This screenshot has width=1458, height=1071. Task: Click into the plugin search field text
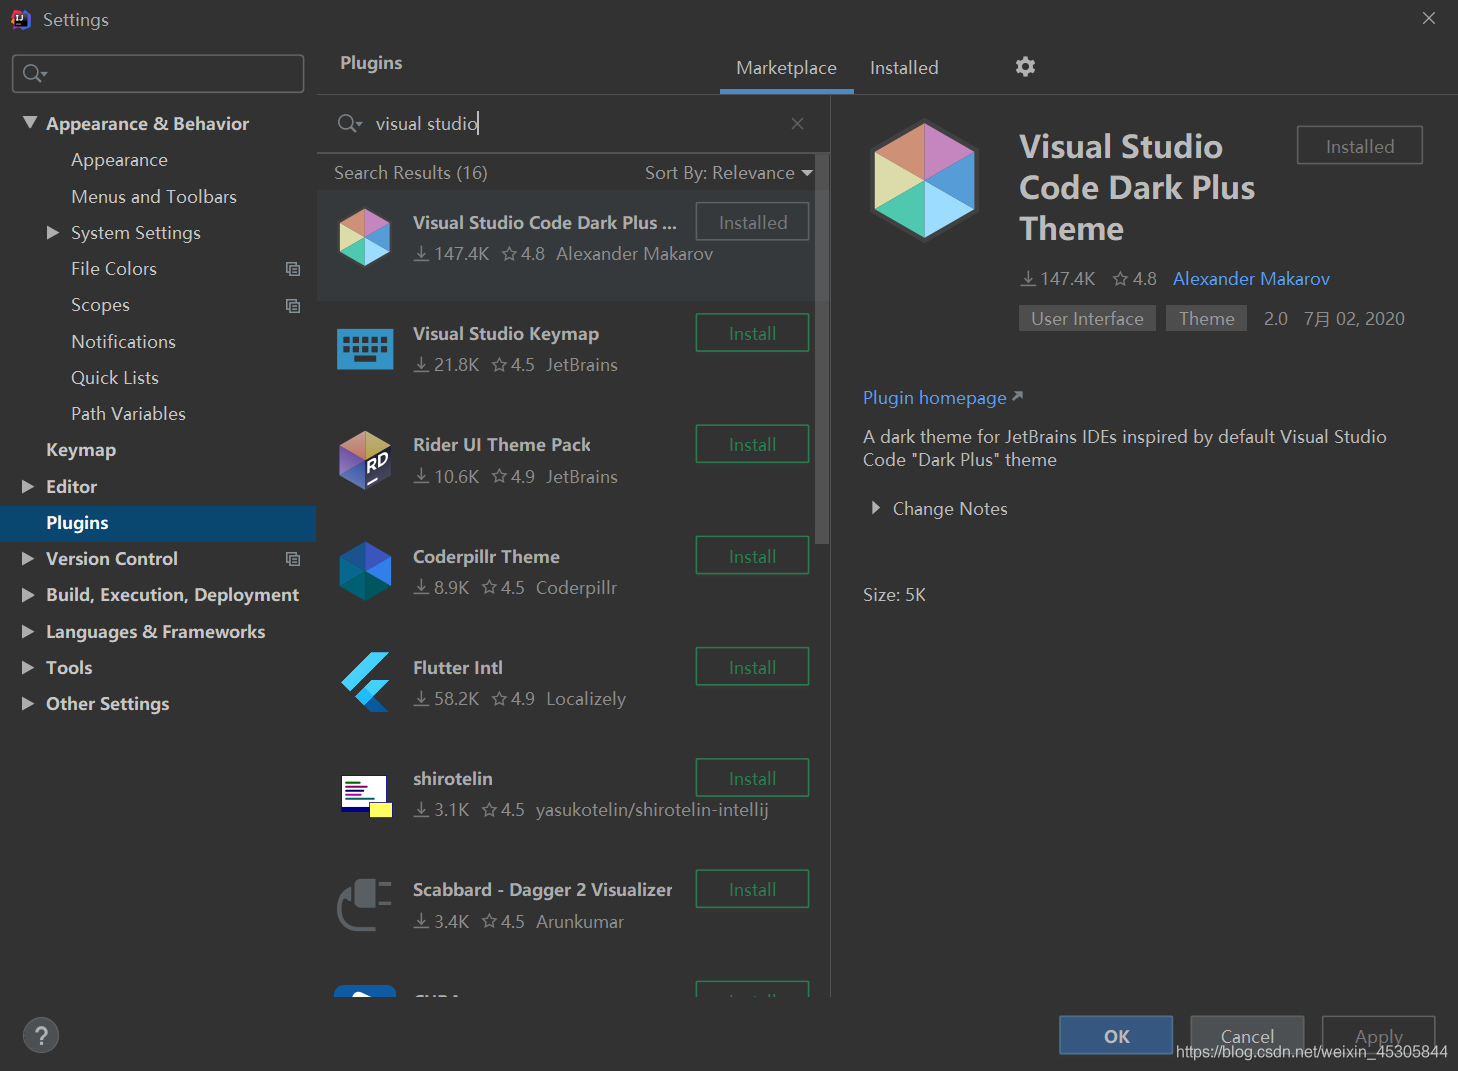427,124
